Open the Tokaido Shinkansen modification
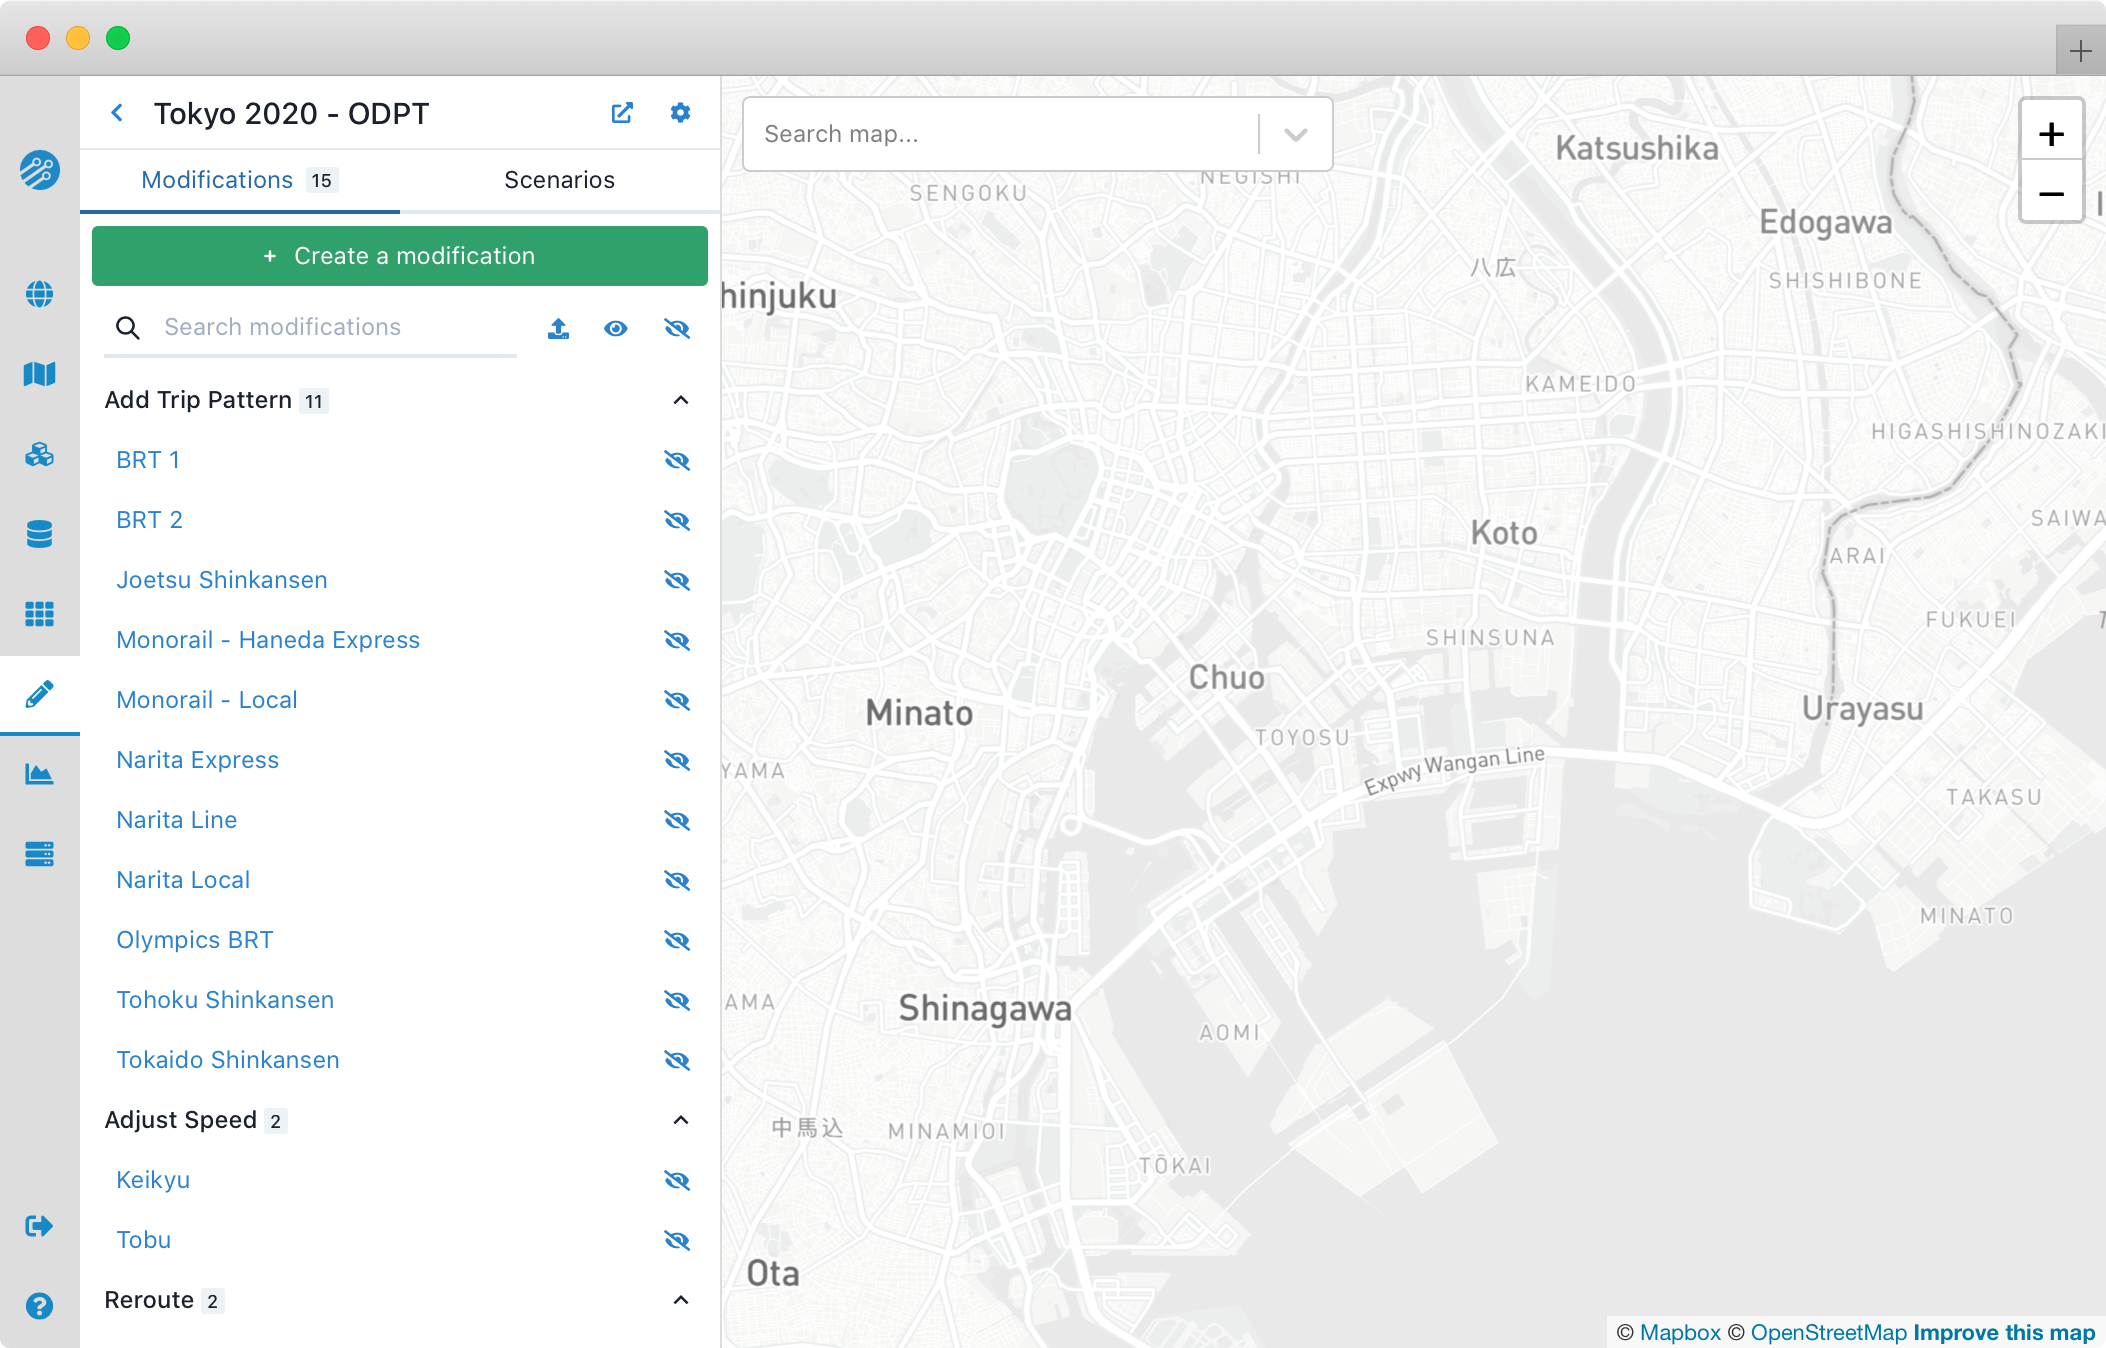Screen dimensions: 2106x1348 click(228, 1060)
